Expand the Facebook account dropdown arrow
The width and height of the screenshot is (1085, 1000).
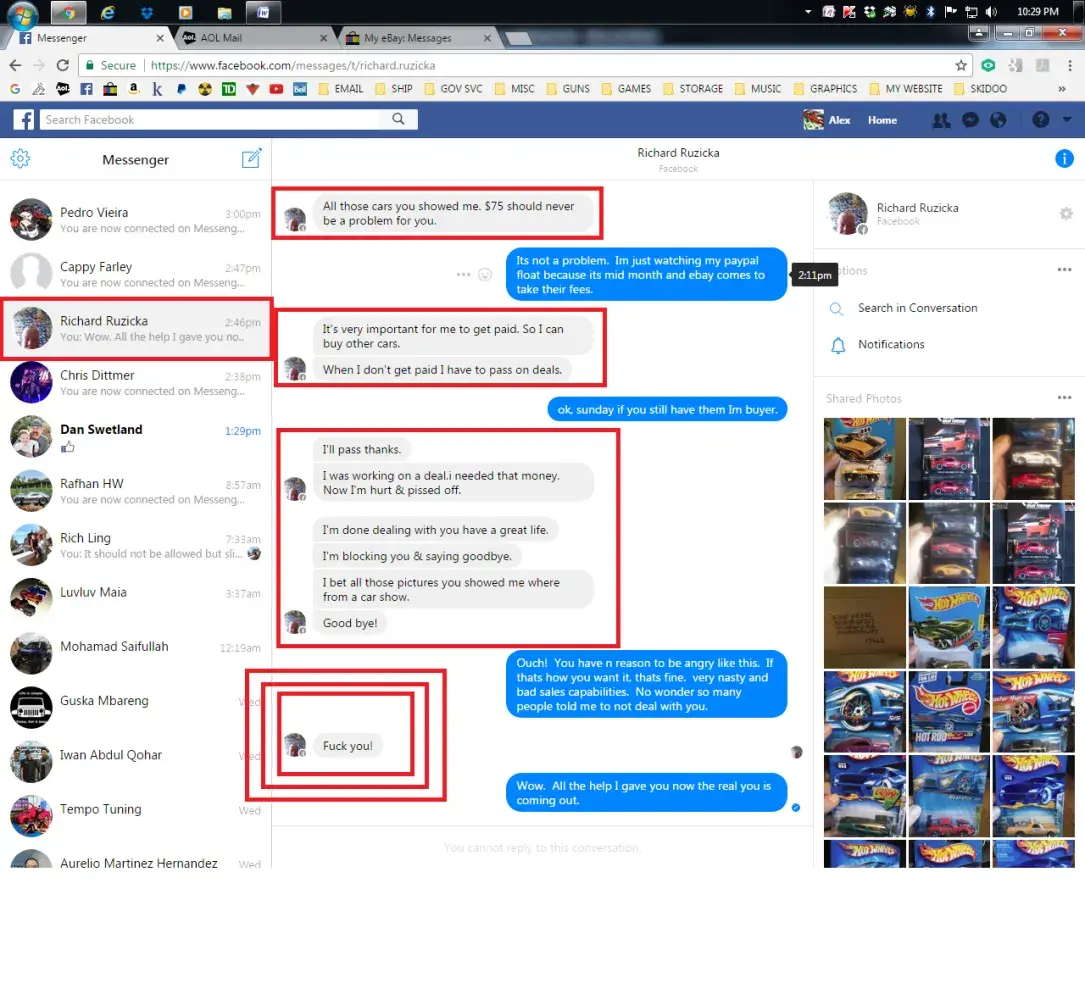[x=1067, y=120]
